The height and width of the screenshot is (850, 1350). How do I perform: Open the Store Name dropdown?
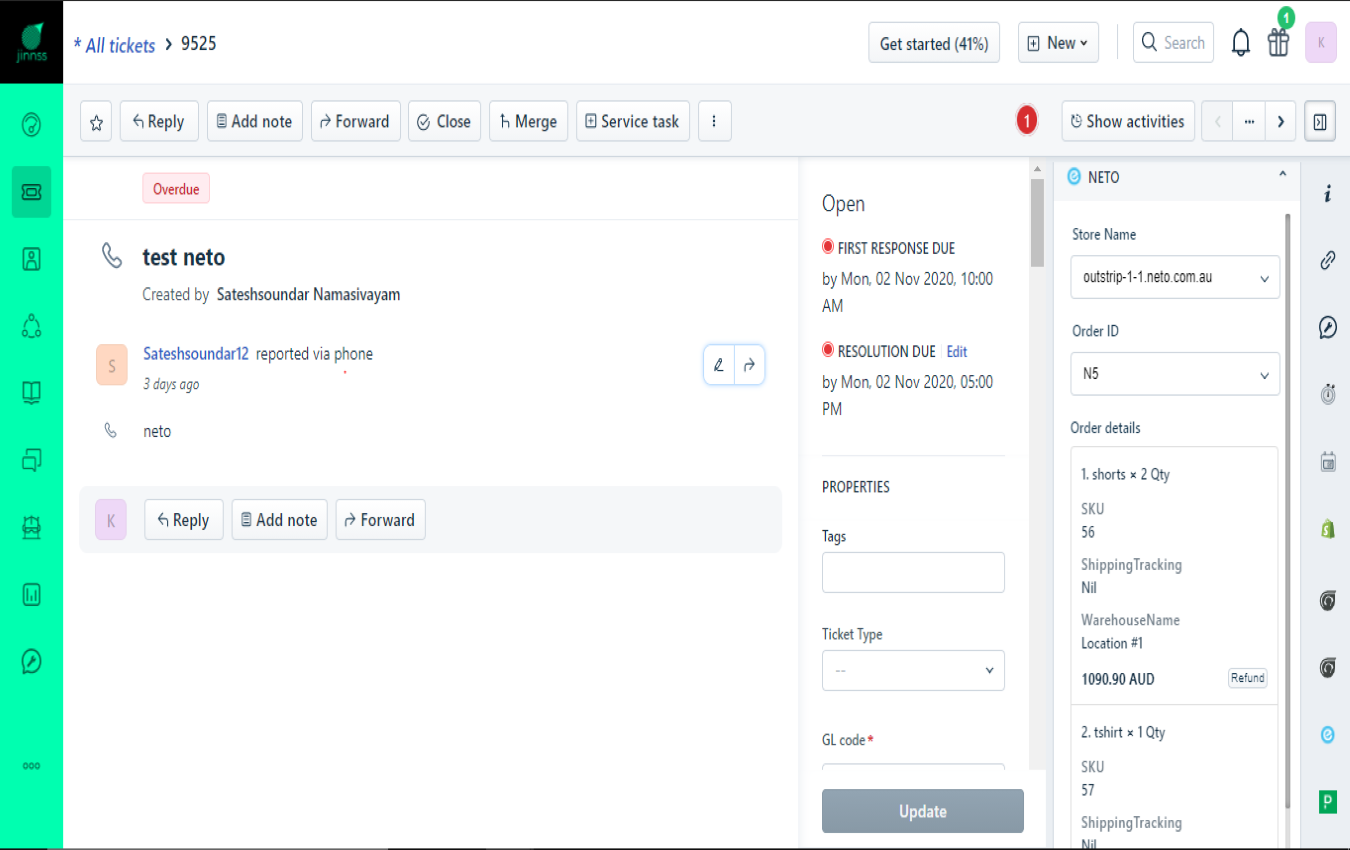(1175, 277)
